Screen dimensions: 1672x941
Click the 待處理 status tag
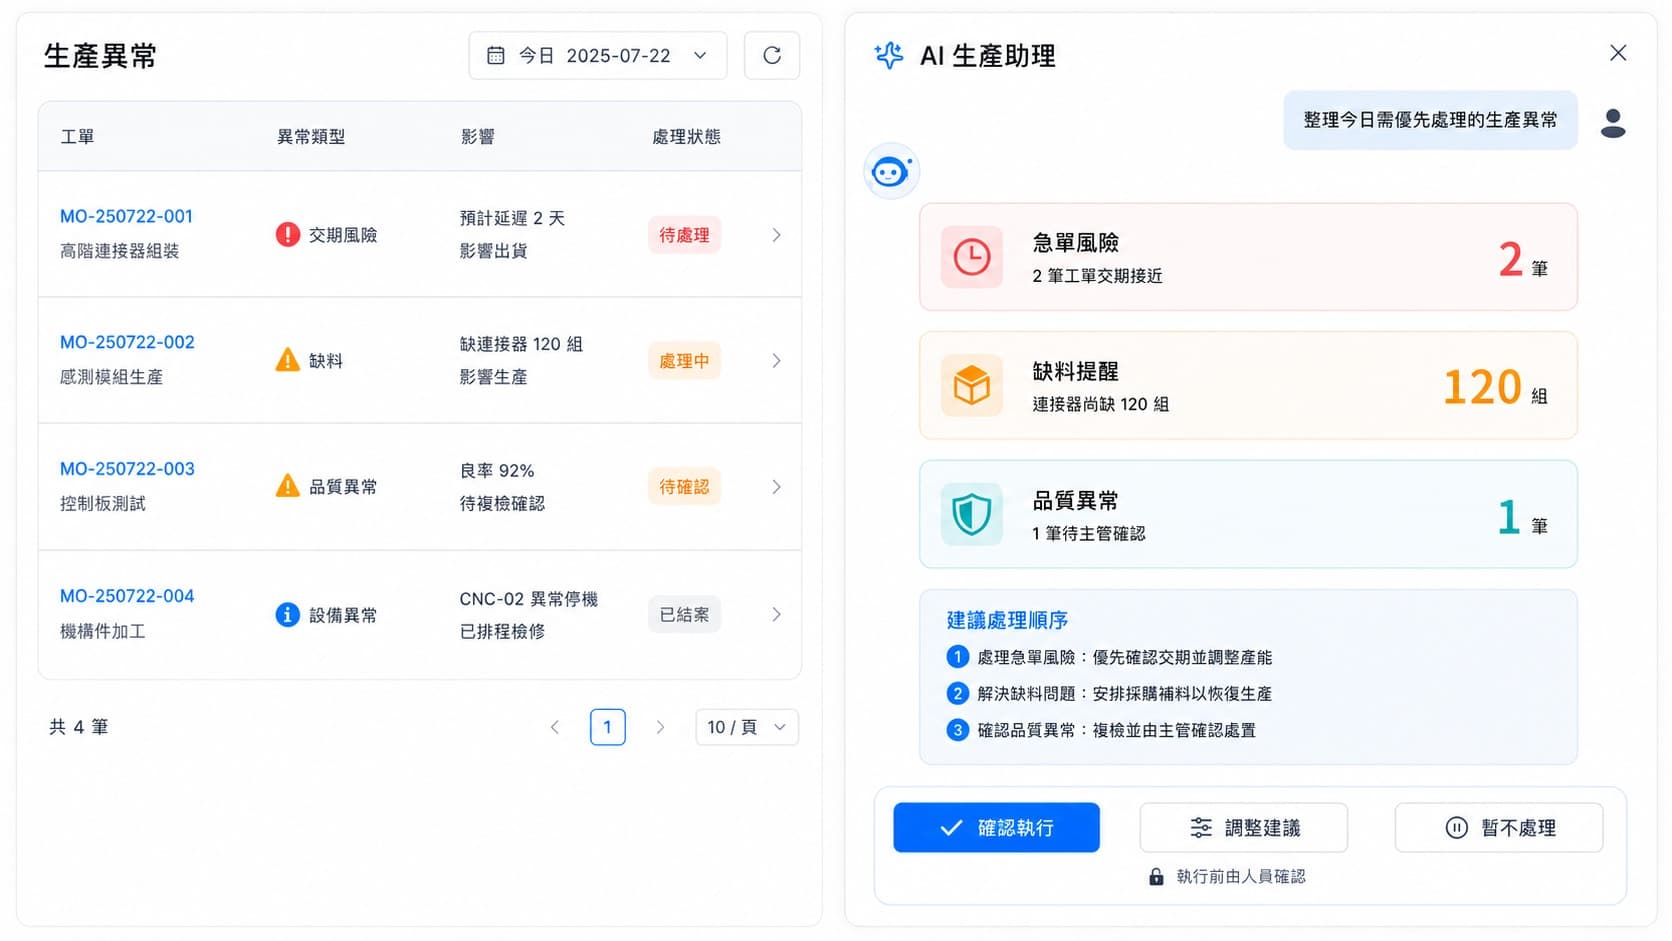[684, 235]
